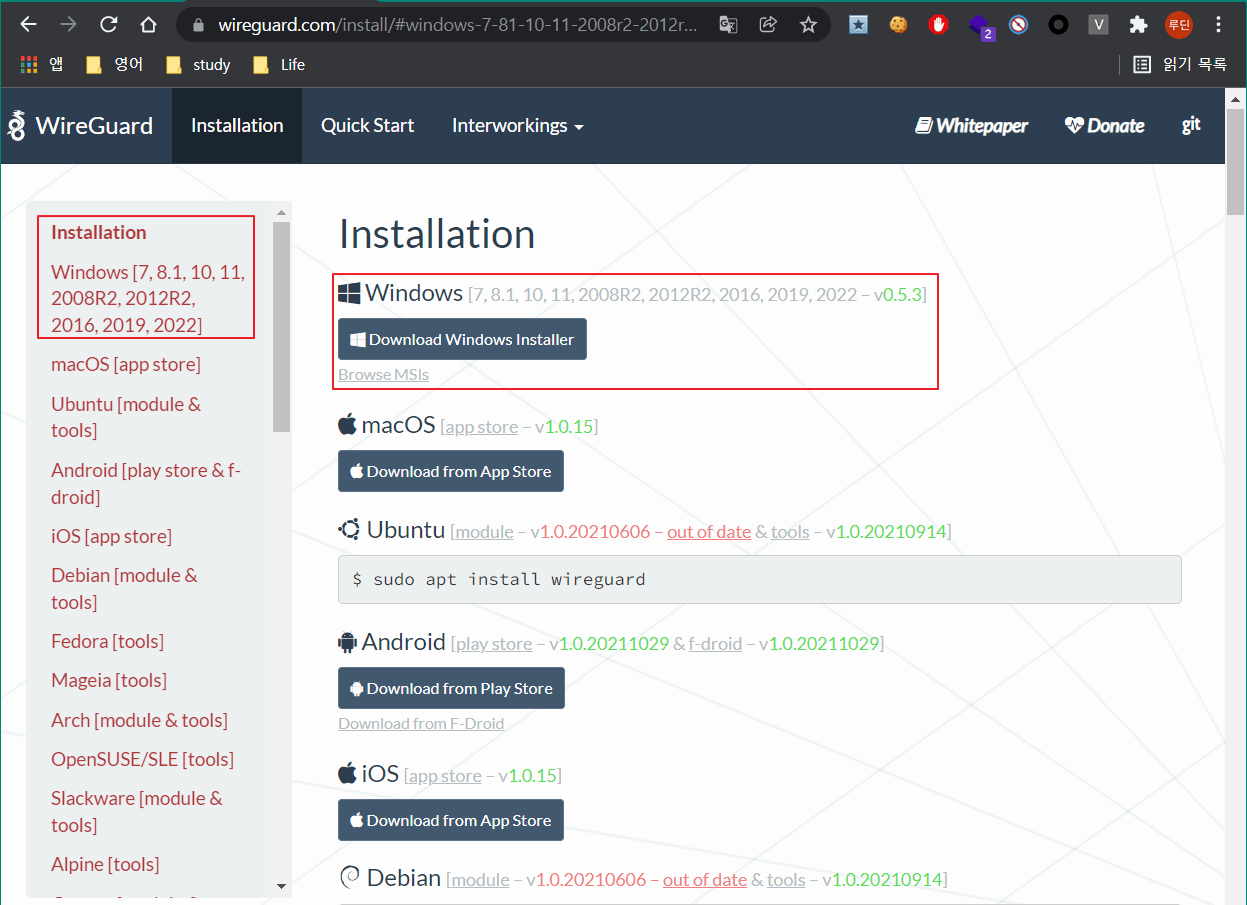Open the Life bookmarks folder

tap(279, 65)
